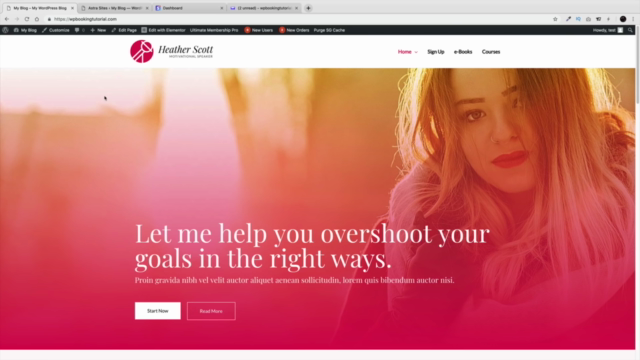Open Ultimate Membership Pro menu

pyautogui.click(x=214, y=30)
